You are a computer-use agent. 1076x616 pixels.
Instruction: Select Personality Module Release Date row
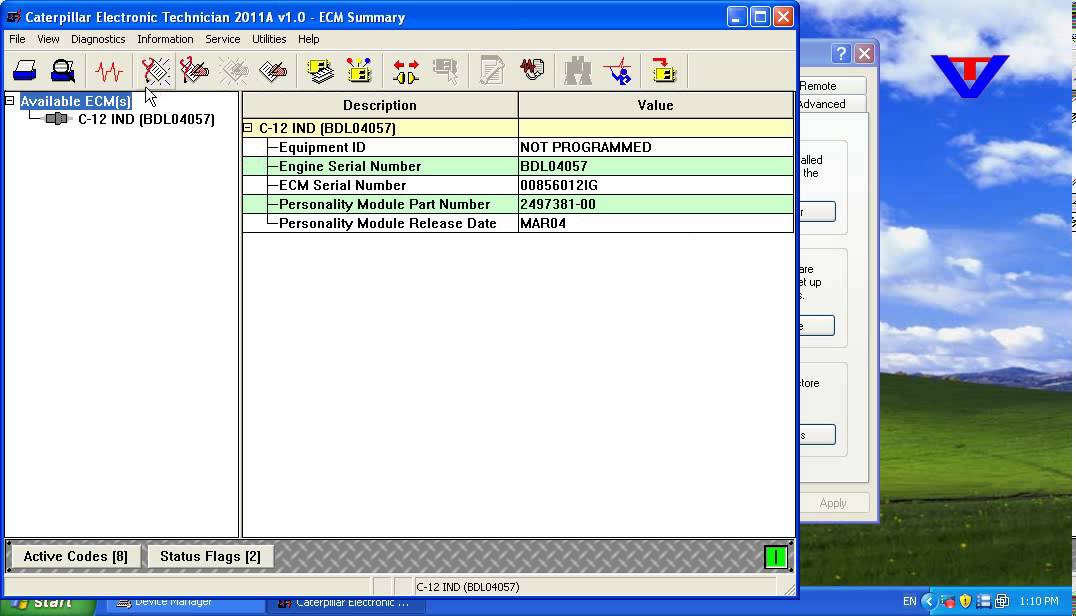tap(518, 224)
